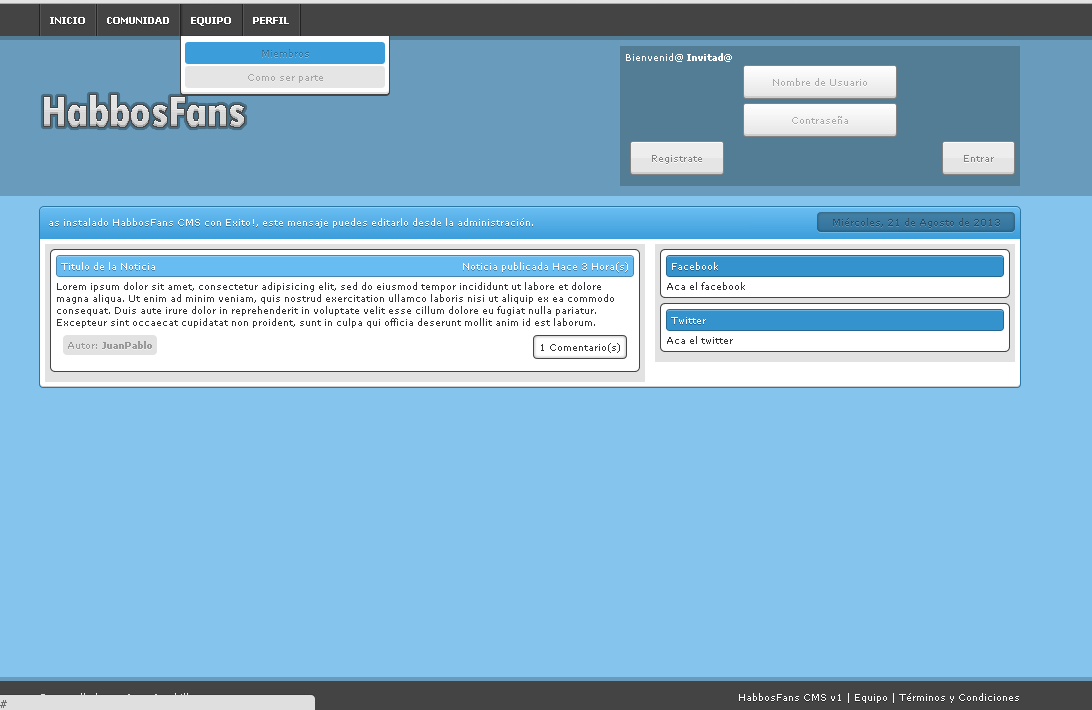This screenshot has width=1092, height=710.
Task: Click the installation success message banner
Action: [x=291, y=222]
